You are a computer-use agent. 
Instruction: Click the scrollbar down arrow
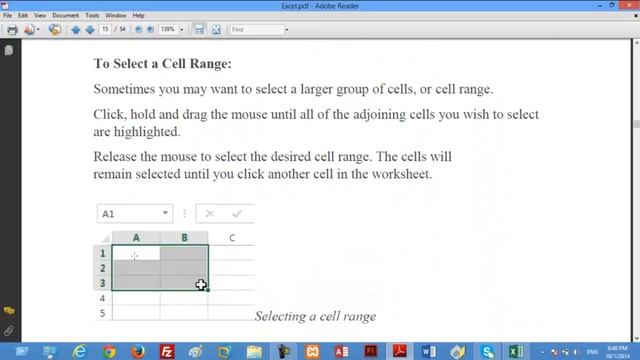click(x=636, y=338)
